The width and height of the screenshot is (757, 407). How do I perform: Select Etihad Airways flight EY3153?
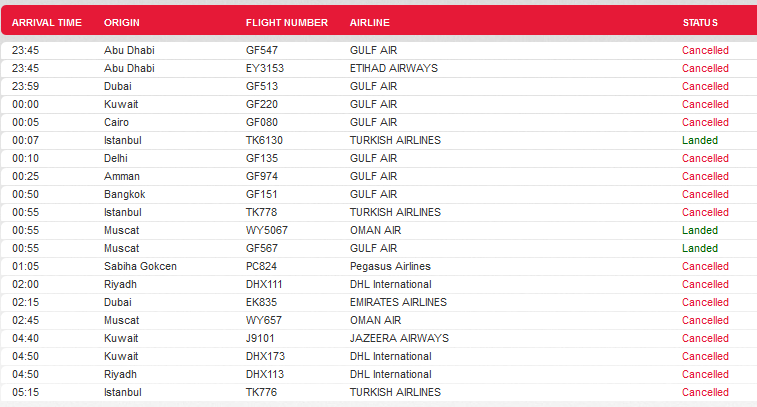coord(378,68)
